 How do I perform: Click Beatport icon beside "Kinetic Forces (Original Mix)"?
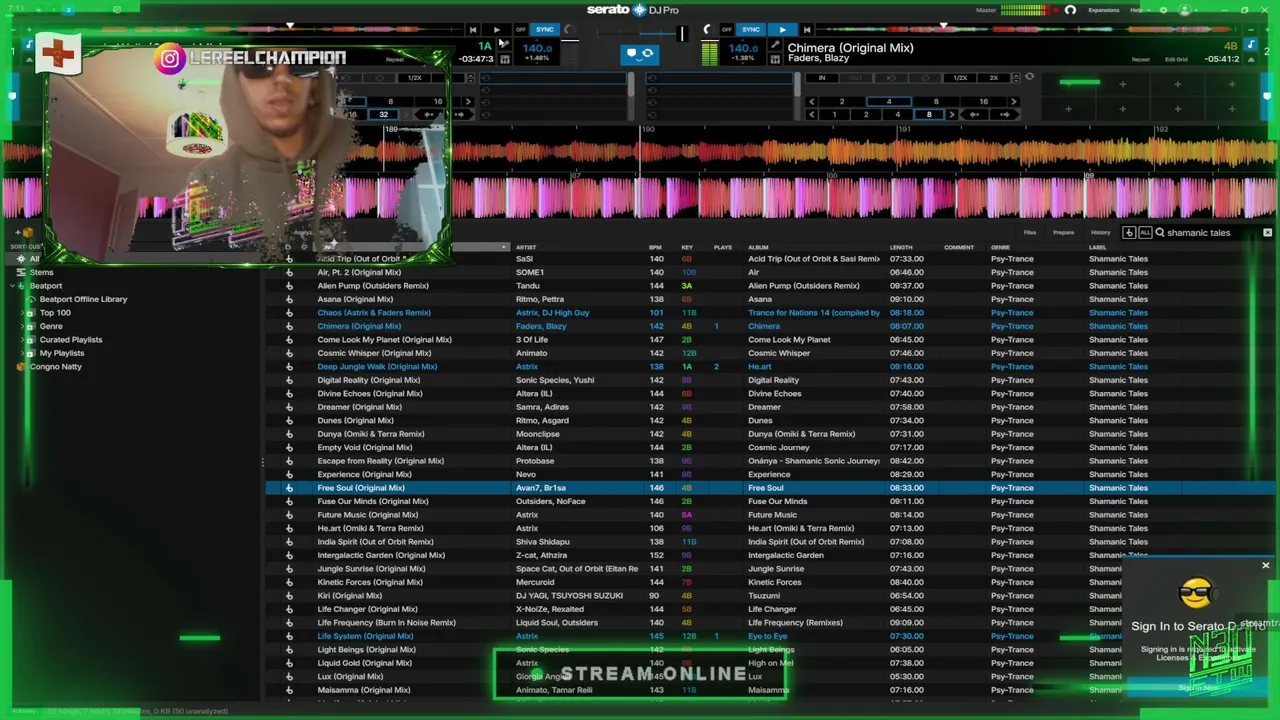[x=289, y=582]
